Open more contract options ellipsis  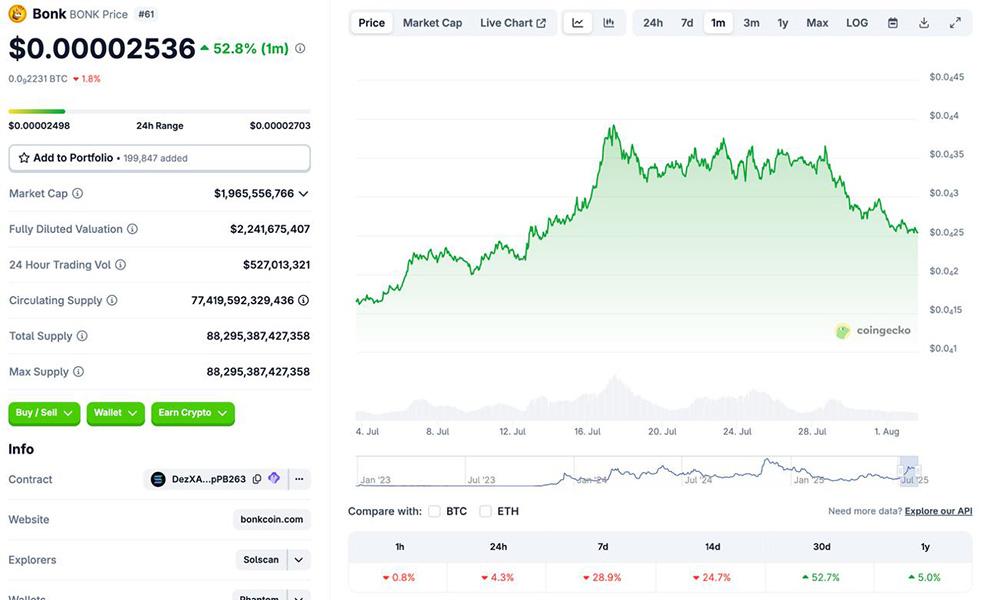coord(299,479)
